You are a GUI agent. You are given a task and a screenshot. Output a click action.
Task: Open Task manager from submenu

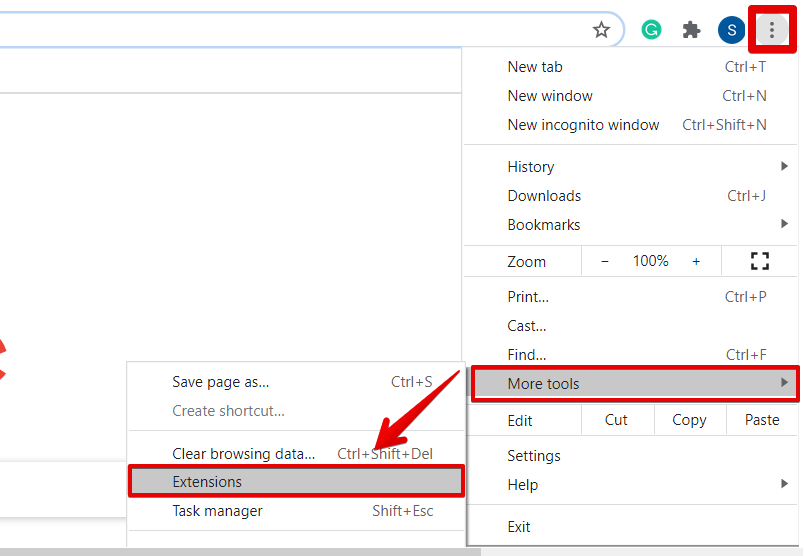coord(217,511)
